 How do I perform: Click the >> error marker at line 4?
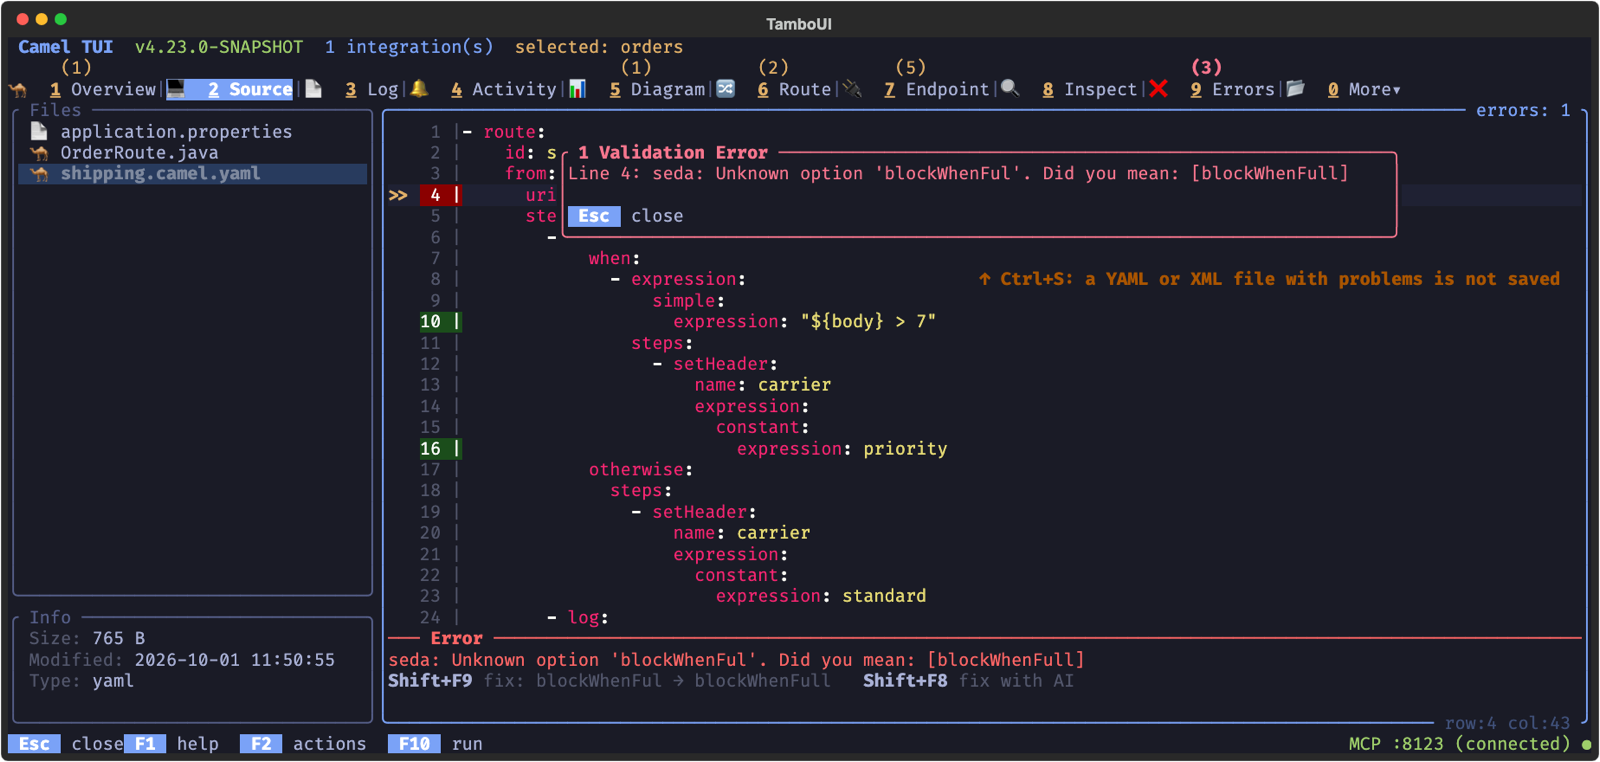pyautogui.click(x=398, y=195)
